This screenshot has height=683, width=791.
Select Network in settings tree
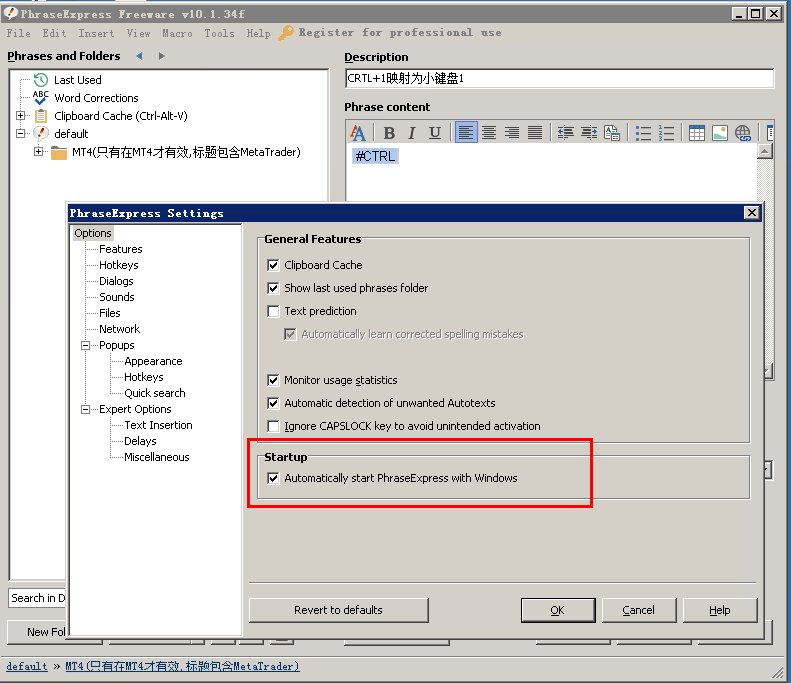pyautogui.click(x=119, y=329)
